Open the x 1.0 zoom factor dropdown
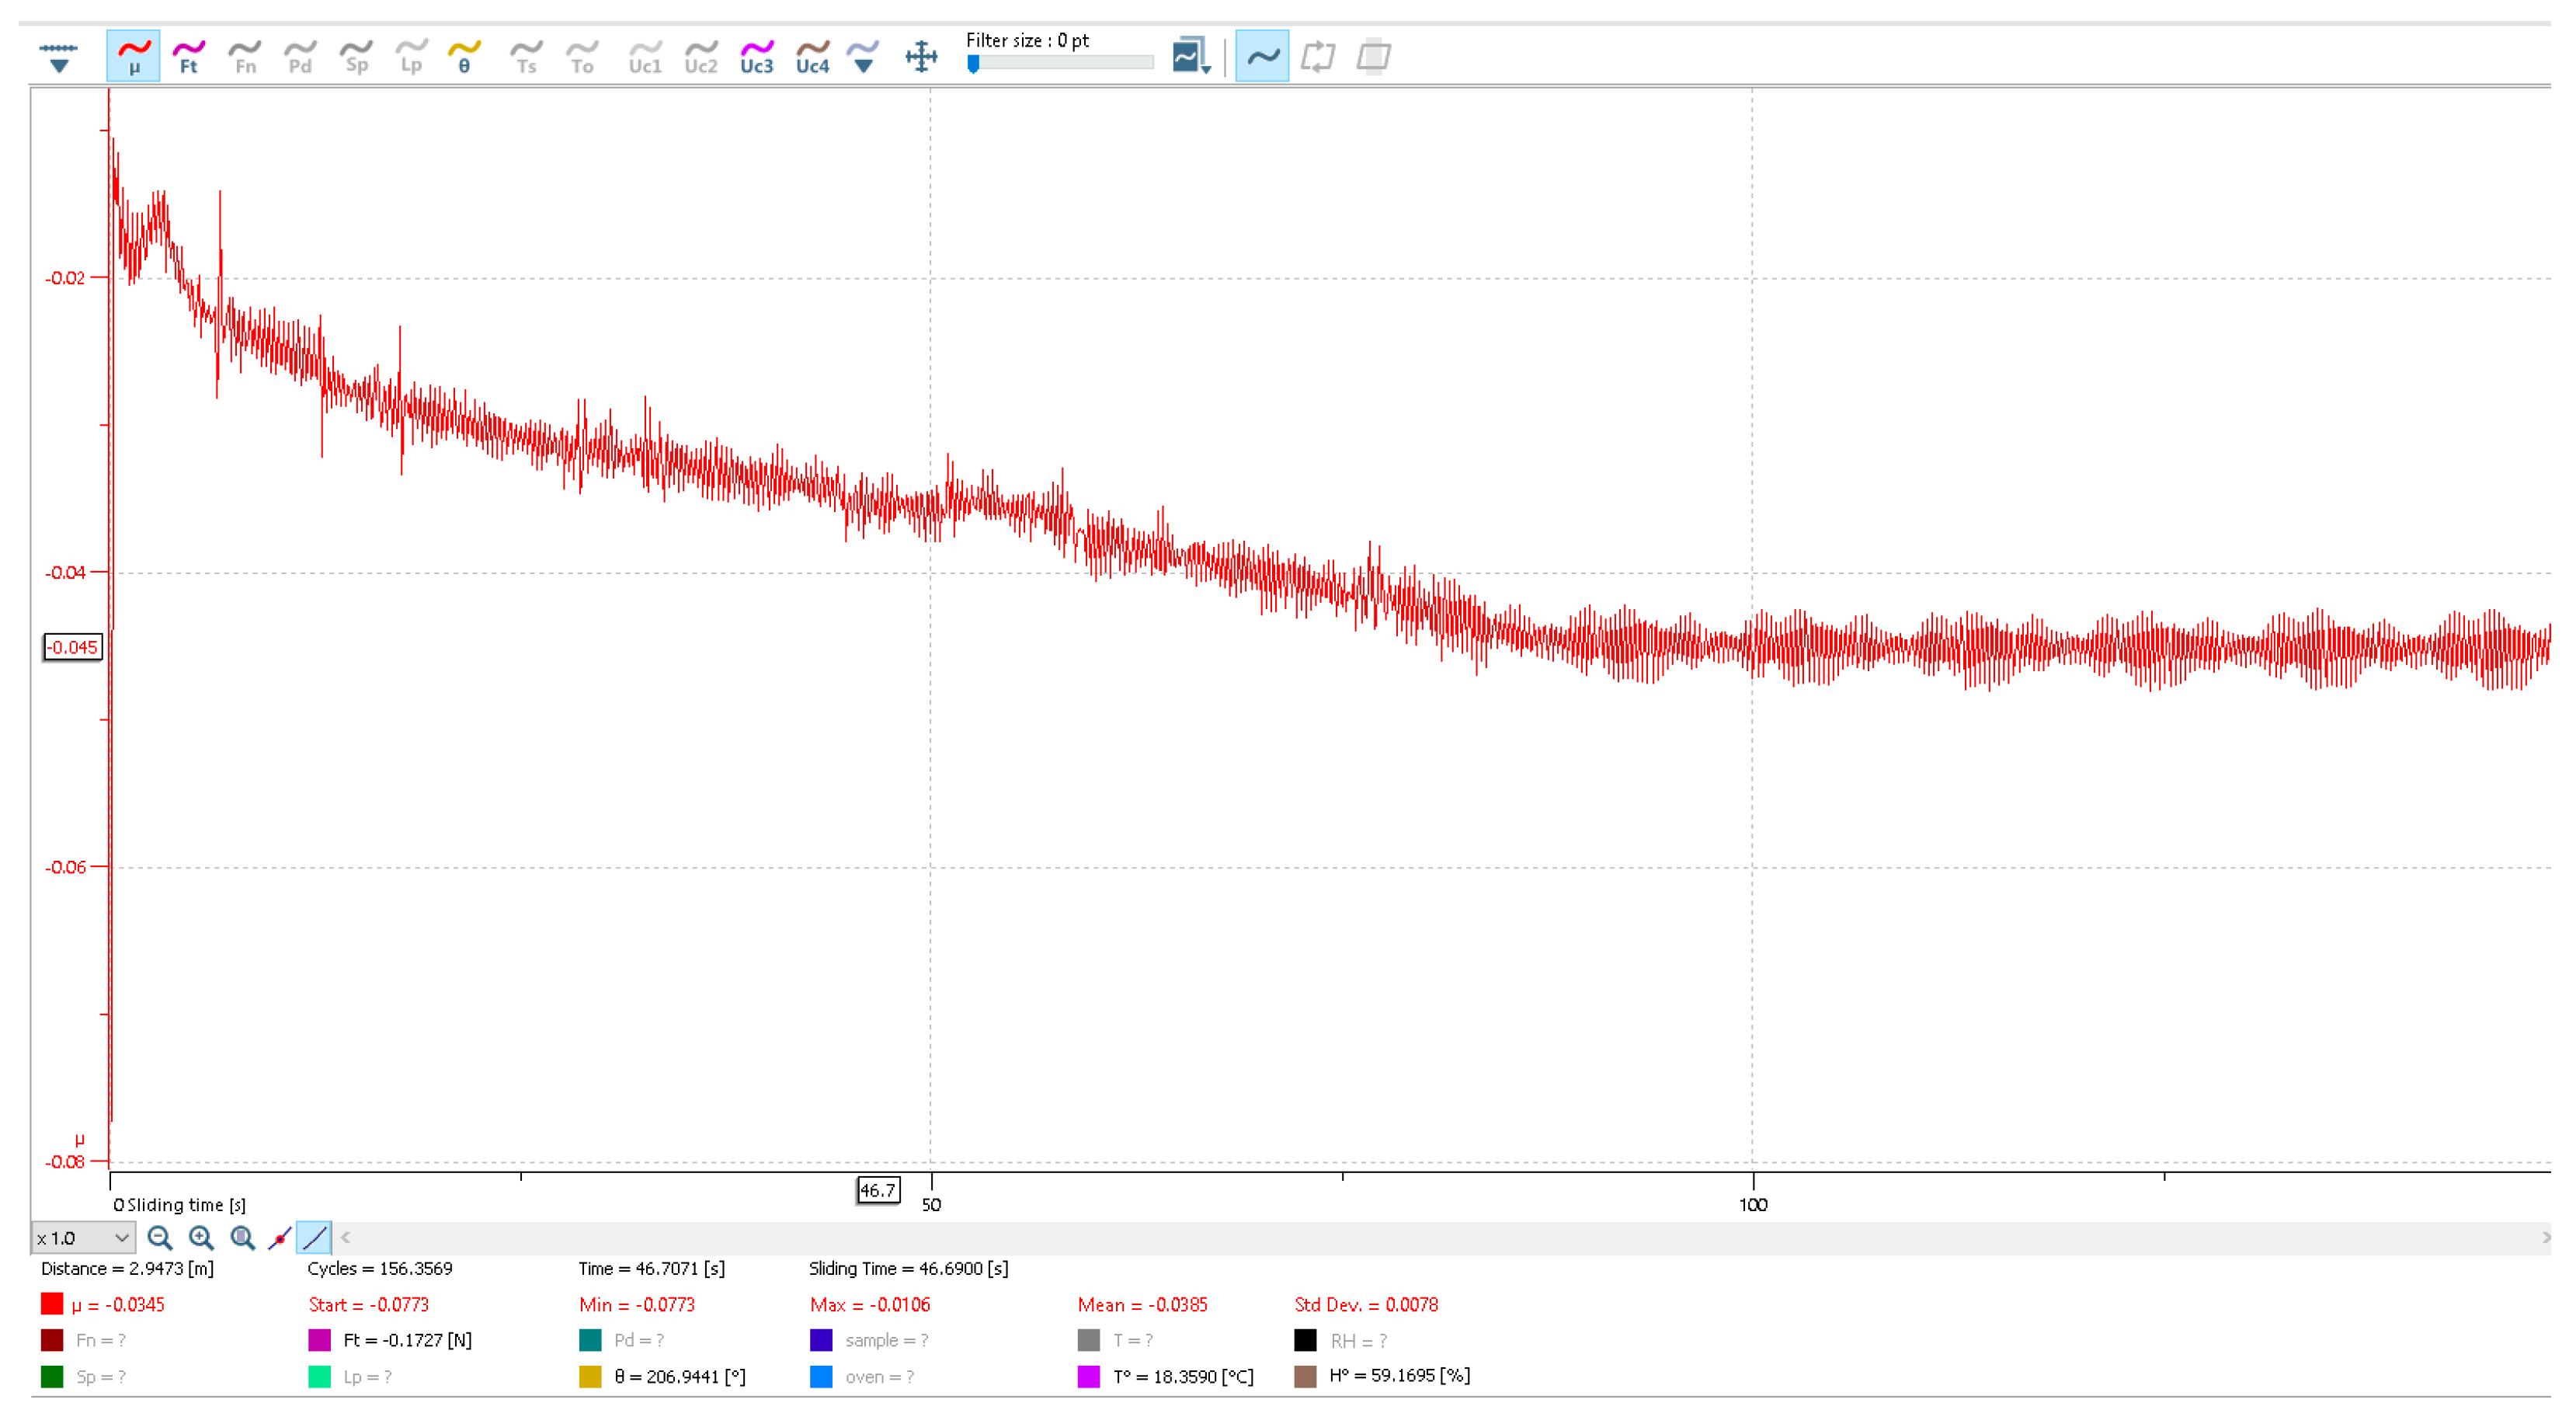This screenshot has height=1424, width=2576. point(82,1238)
